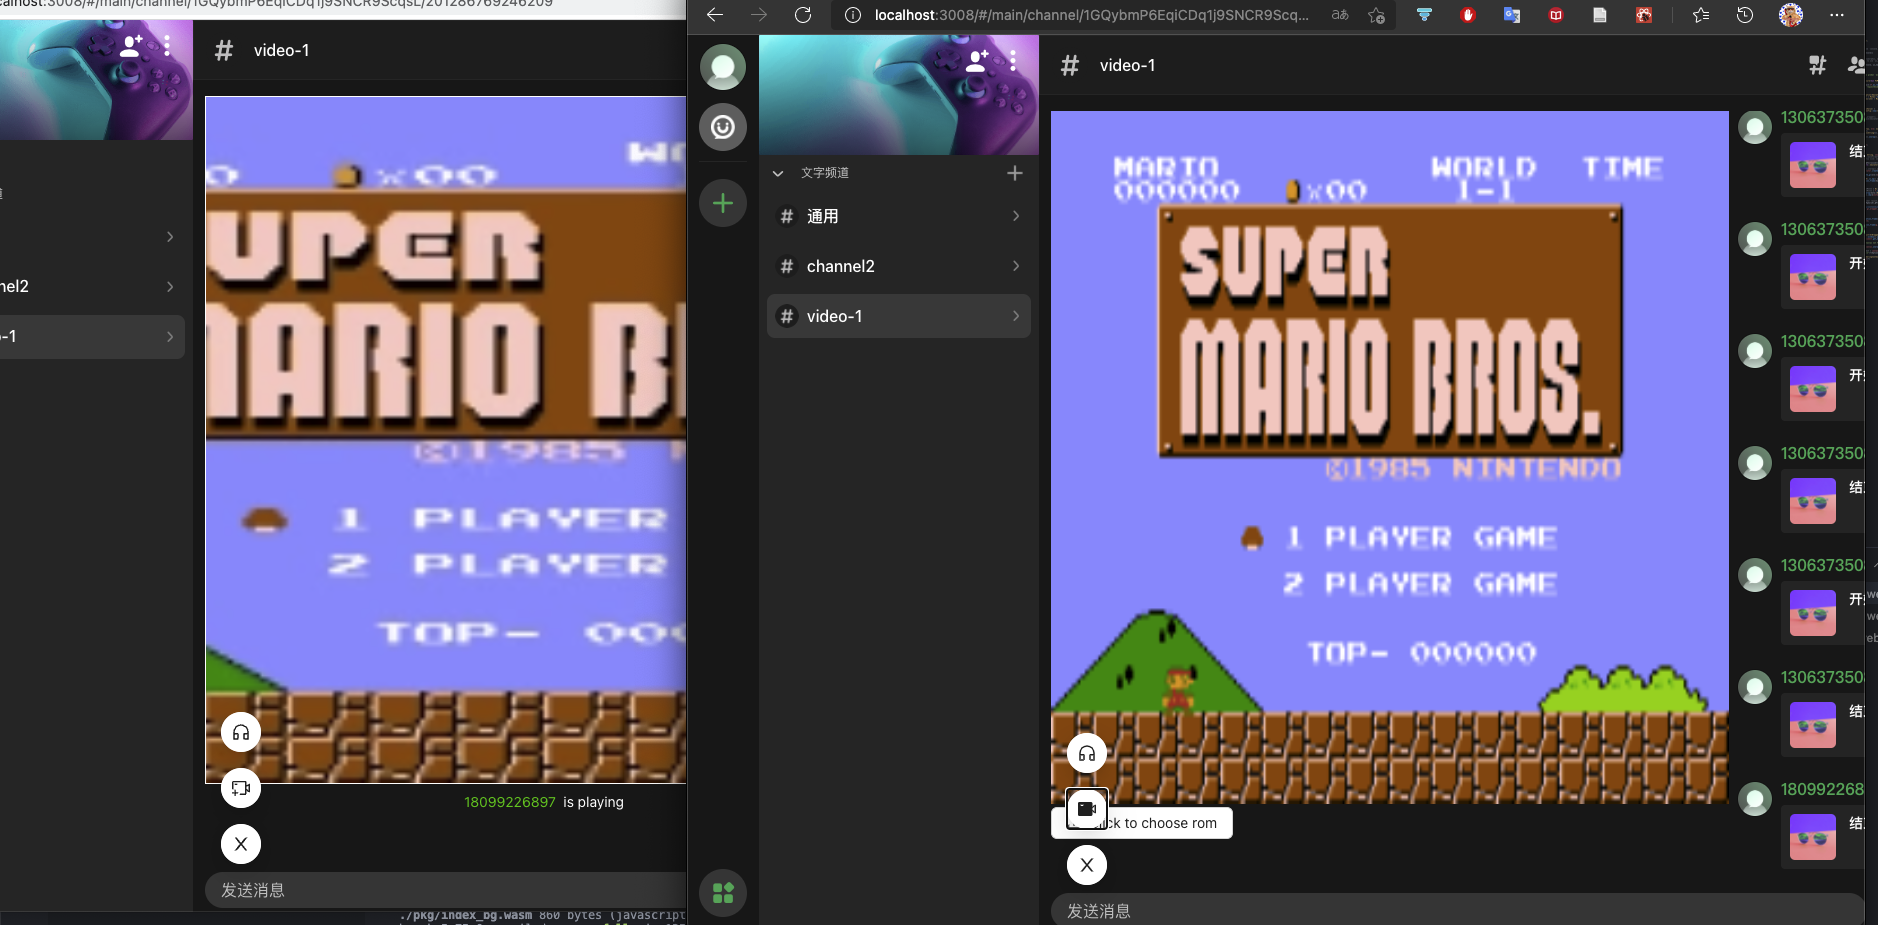
Task: Focus the left window 发送消息 input
Action: [x=446, y=890]
